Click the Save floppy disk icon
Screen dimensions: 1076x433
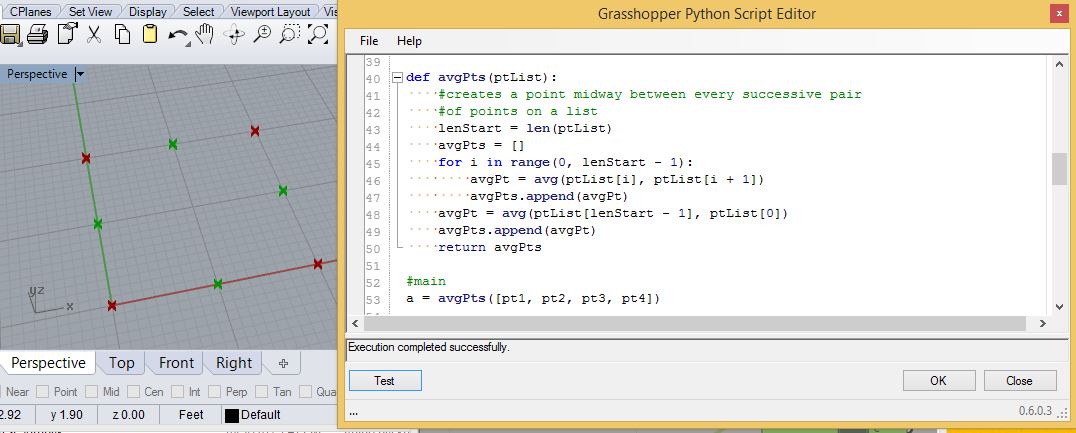tap(9, 34)
